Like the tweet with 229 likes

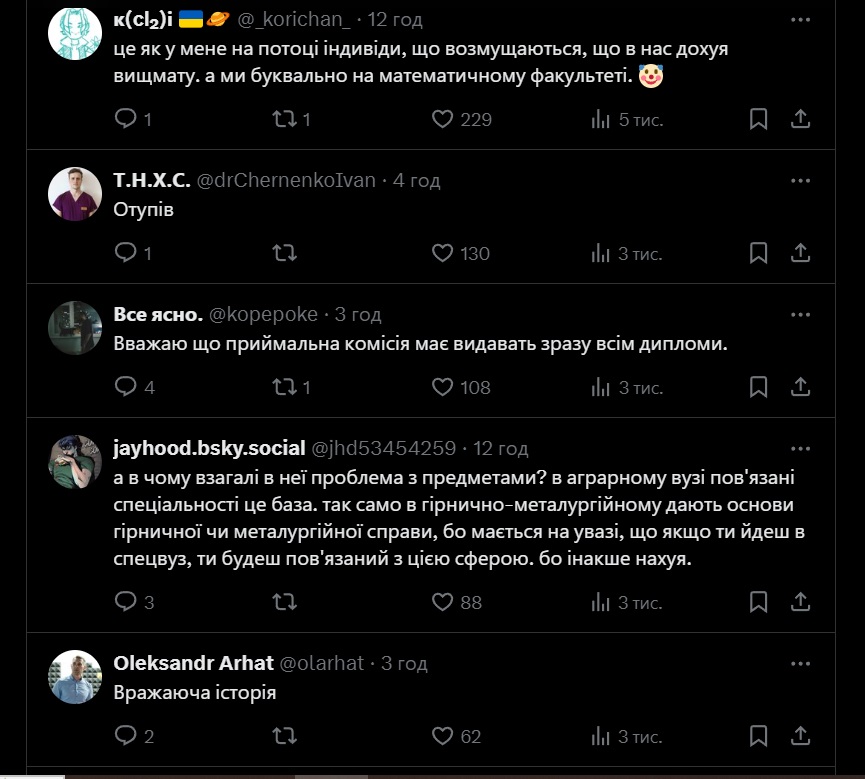(x=443, y=119)
